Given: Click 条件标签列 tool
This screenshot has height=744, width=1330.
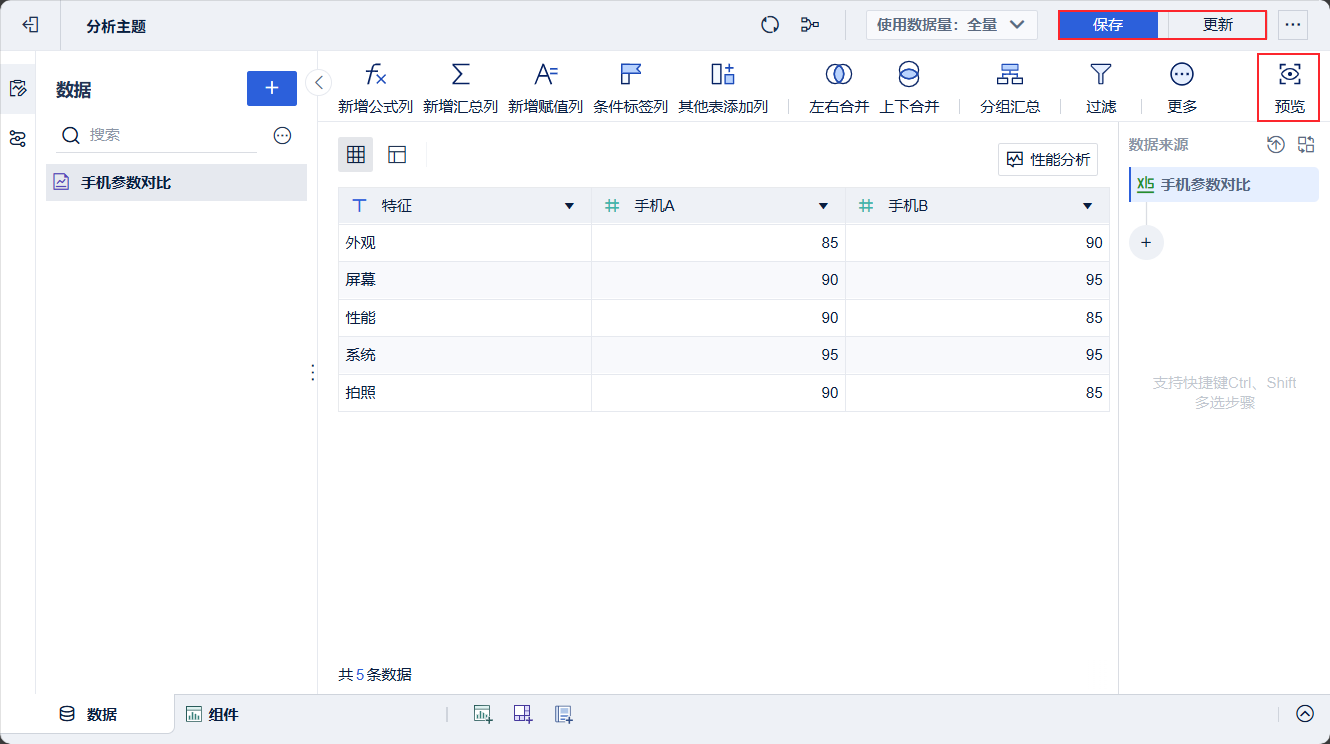Looking at the screenshot, I should tap(630, 88).
